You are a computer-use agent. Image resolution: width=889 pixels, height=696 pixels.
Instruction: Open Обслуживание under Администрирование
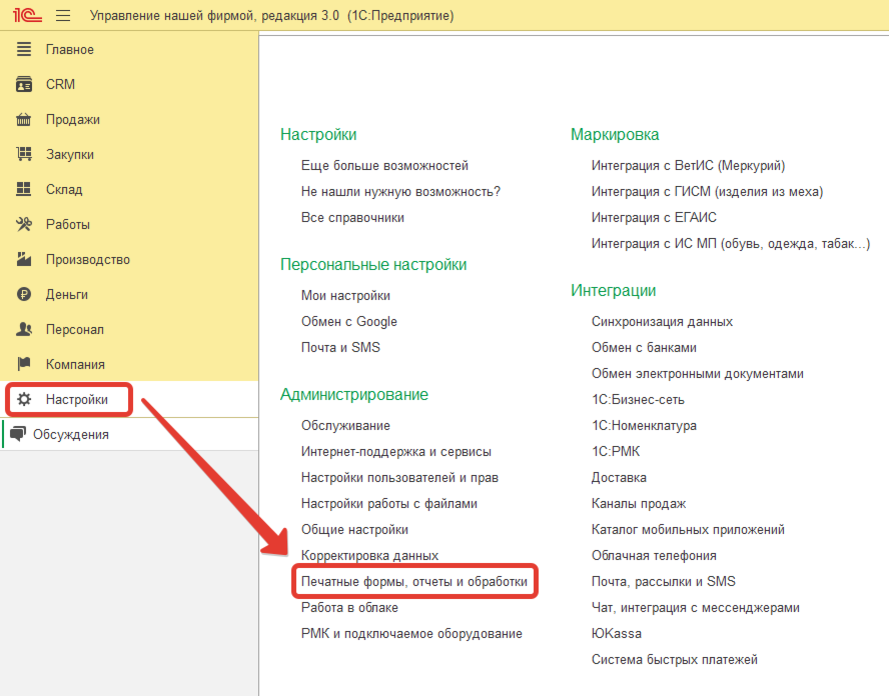click(x=345, y=426)
